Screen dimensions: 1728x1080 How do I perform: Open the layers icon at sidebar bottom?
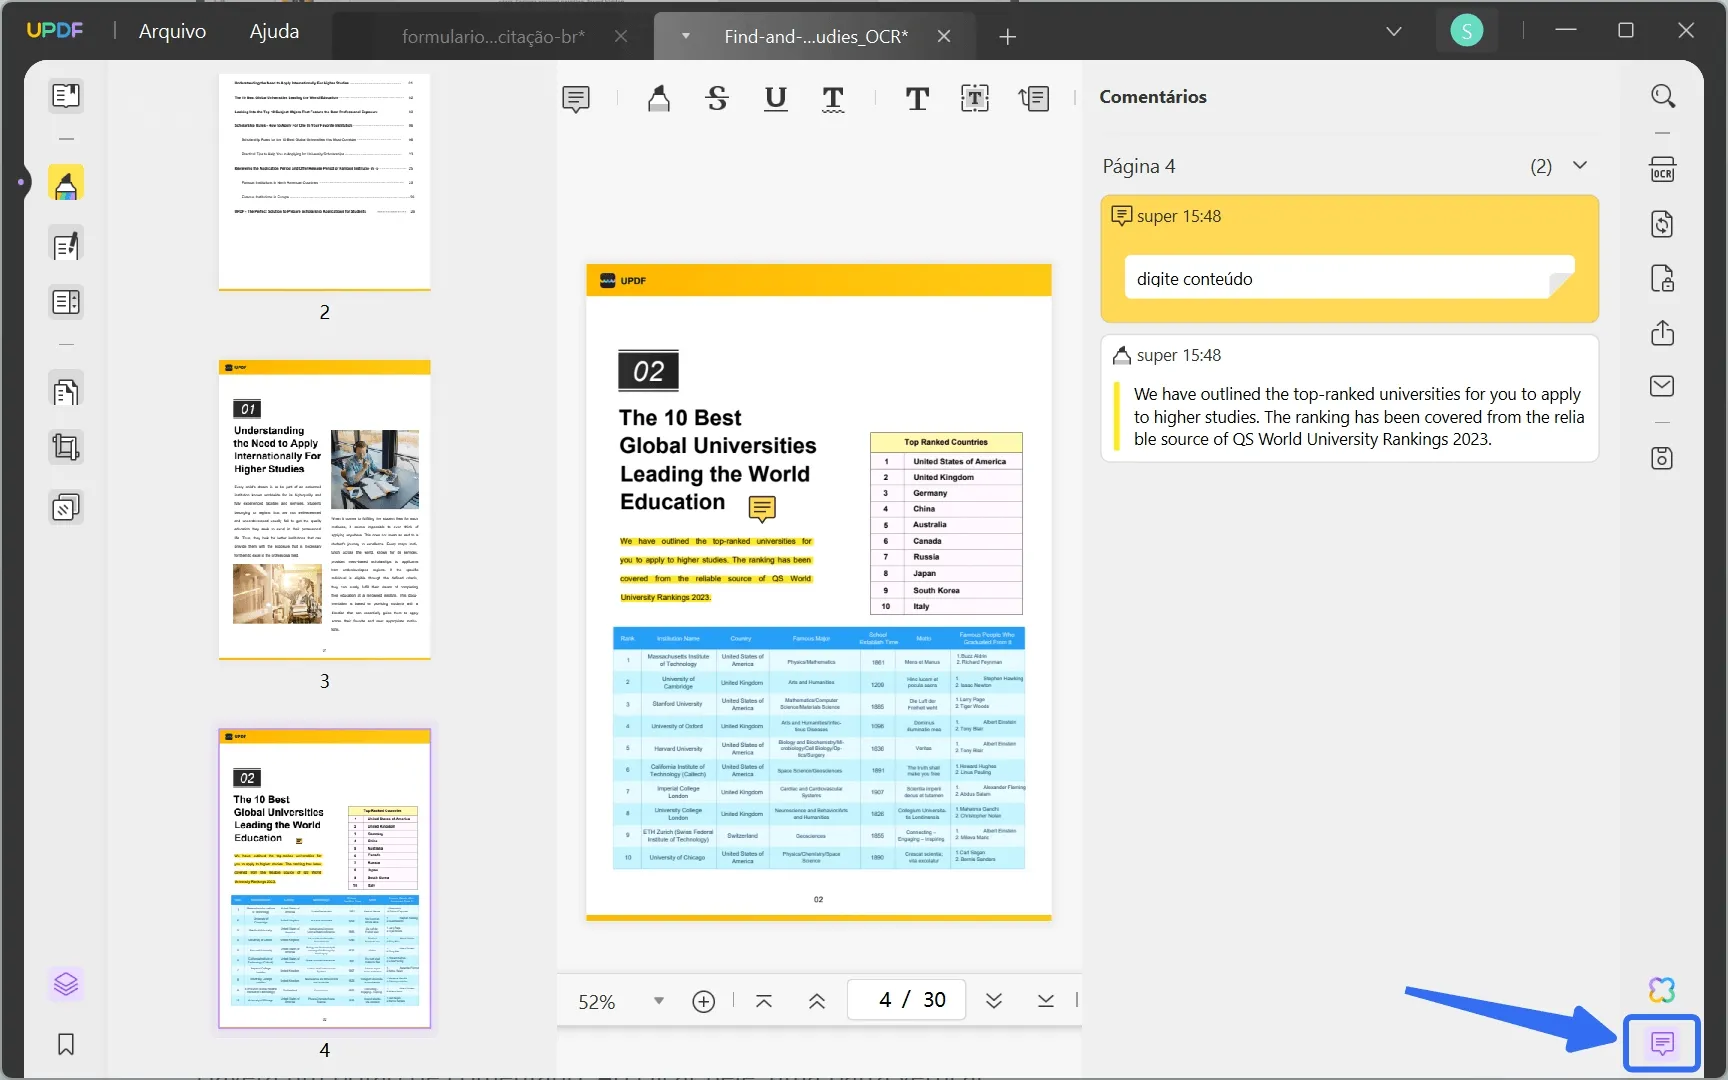66,985
